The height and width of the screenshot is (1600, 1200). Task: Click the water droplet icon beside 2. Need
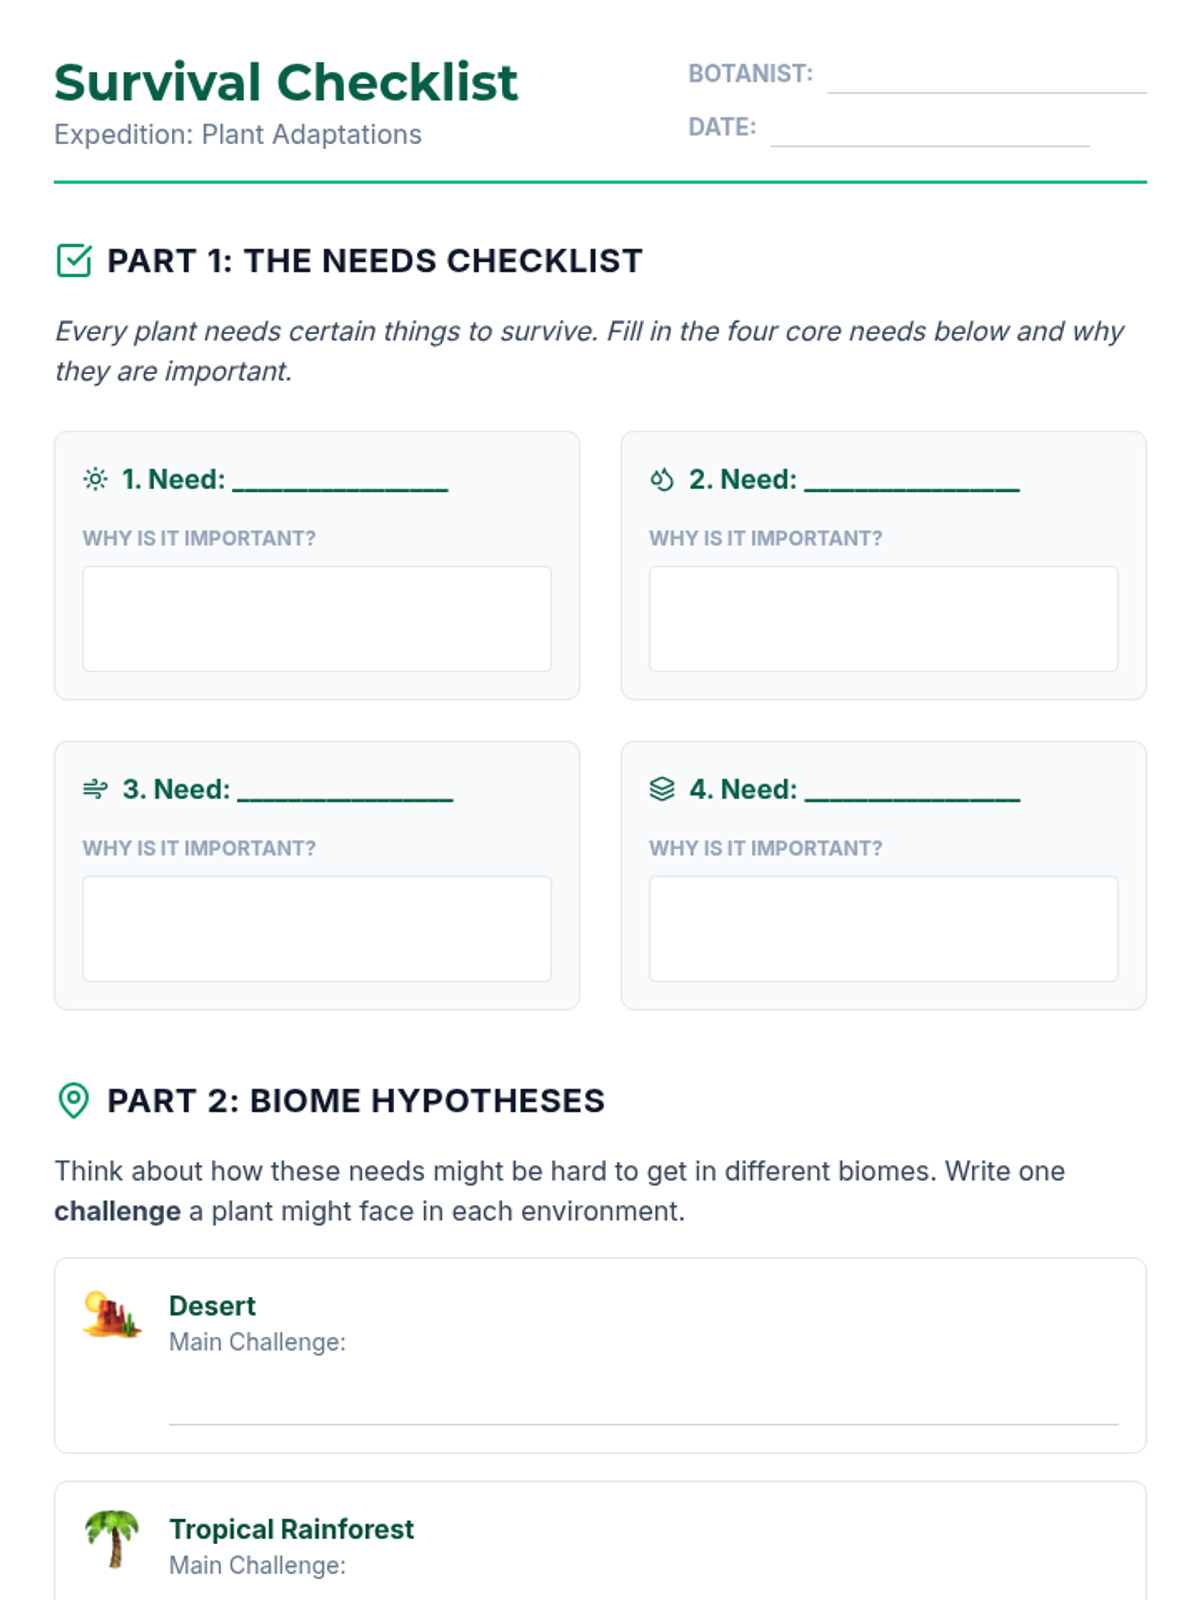coord(662,480)
